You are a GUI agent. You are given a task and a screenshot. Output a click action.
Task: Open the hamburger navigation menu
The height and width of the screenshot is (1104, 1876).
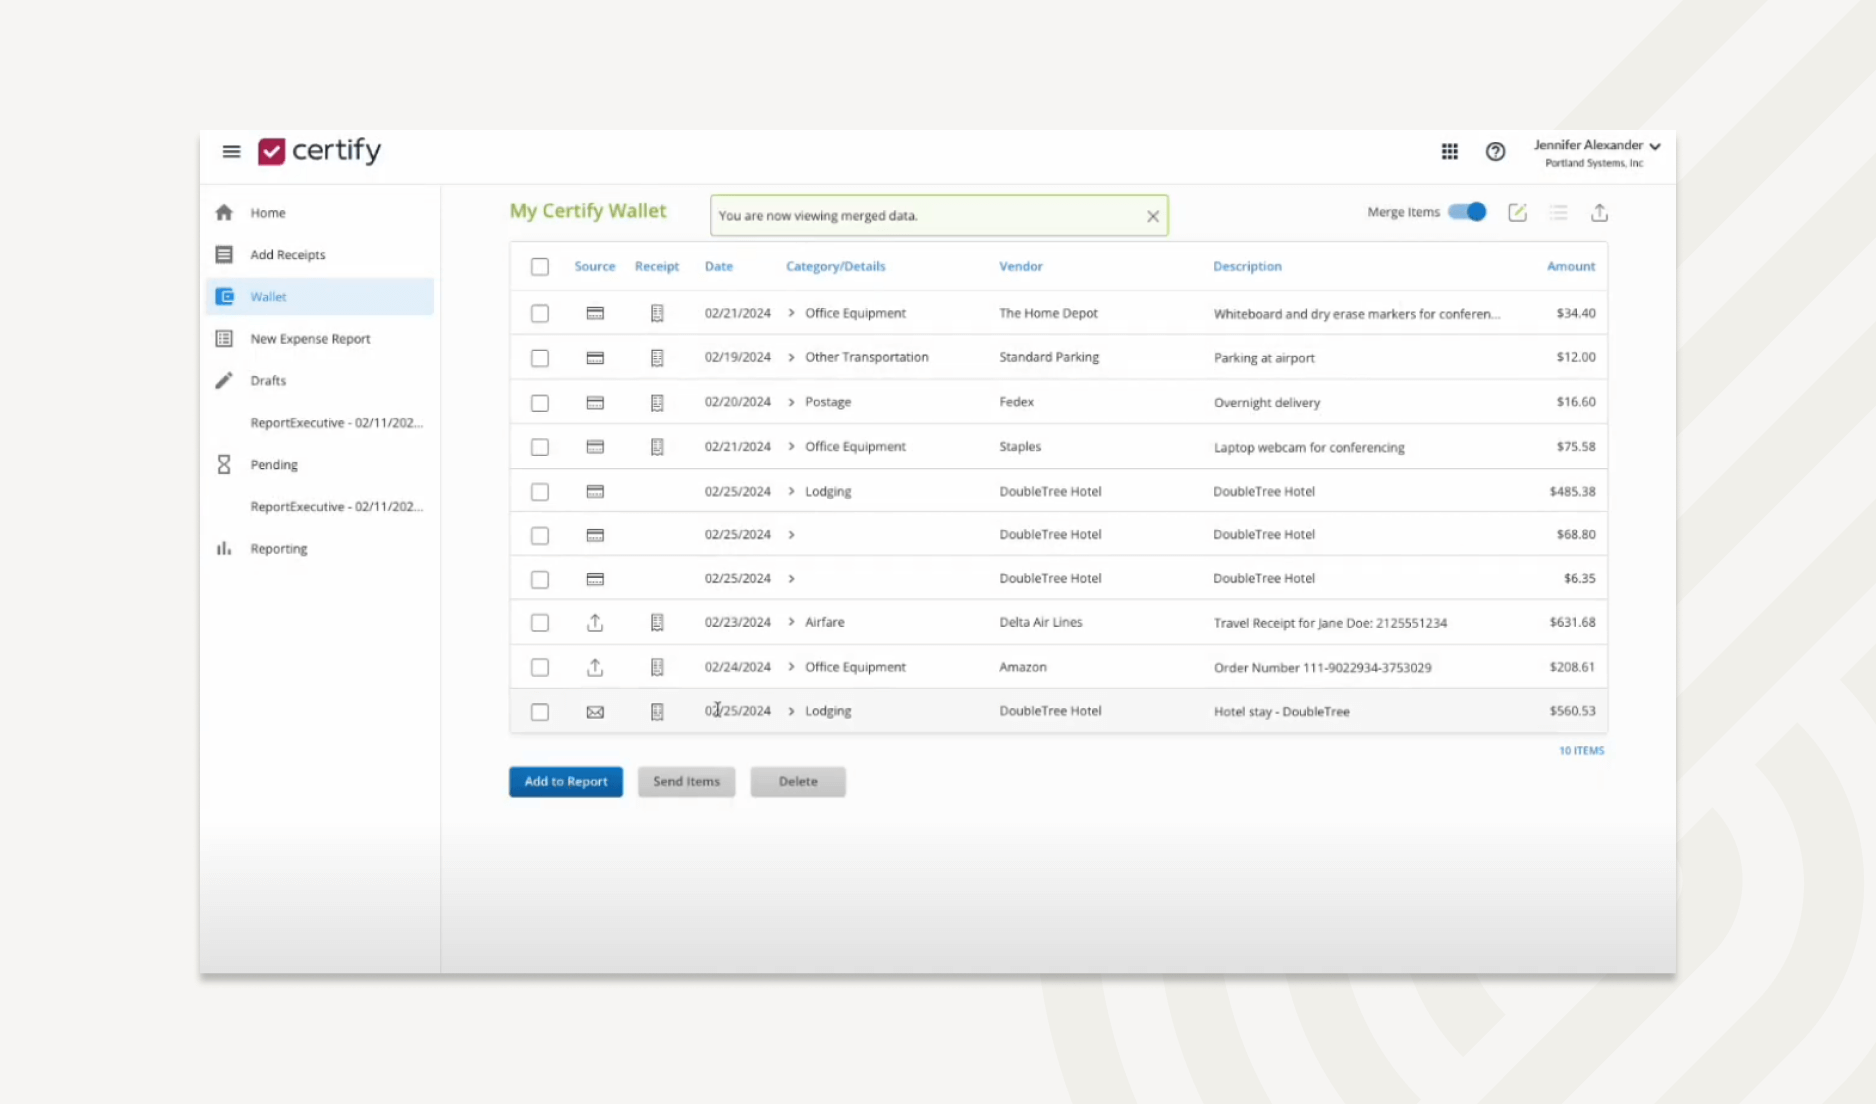pyautogui.click(x=231, y=152)
